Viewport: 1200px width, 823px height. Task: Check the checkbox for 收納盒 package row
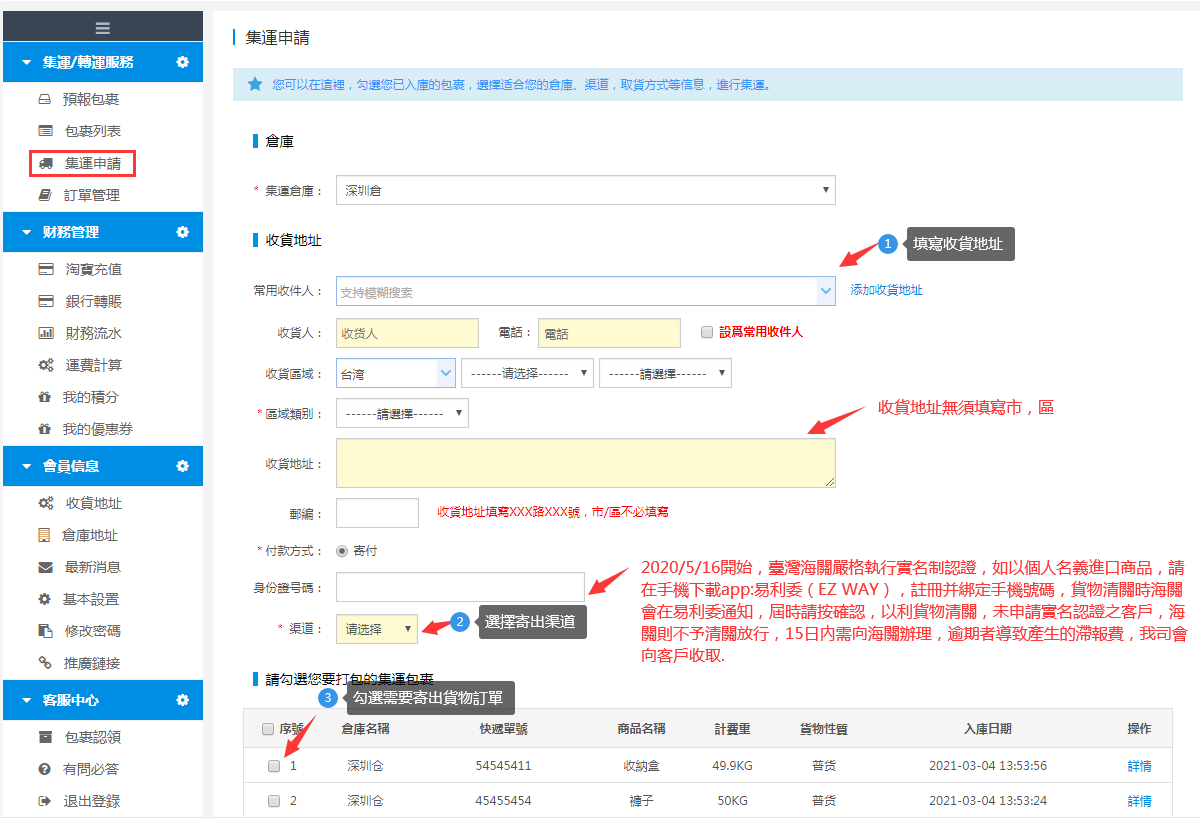tap(273, 766)
